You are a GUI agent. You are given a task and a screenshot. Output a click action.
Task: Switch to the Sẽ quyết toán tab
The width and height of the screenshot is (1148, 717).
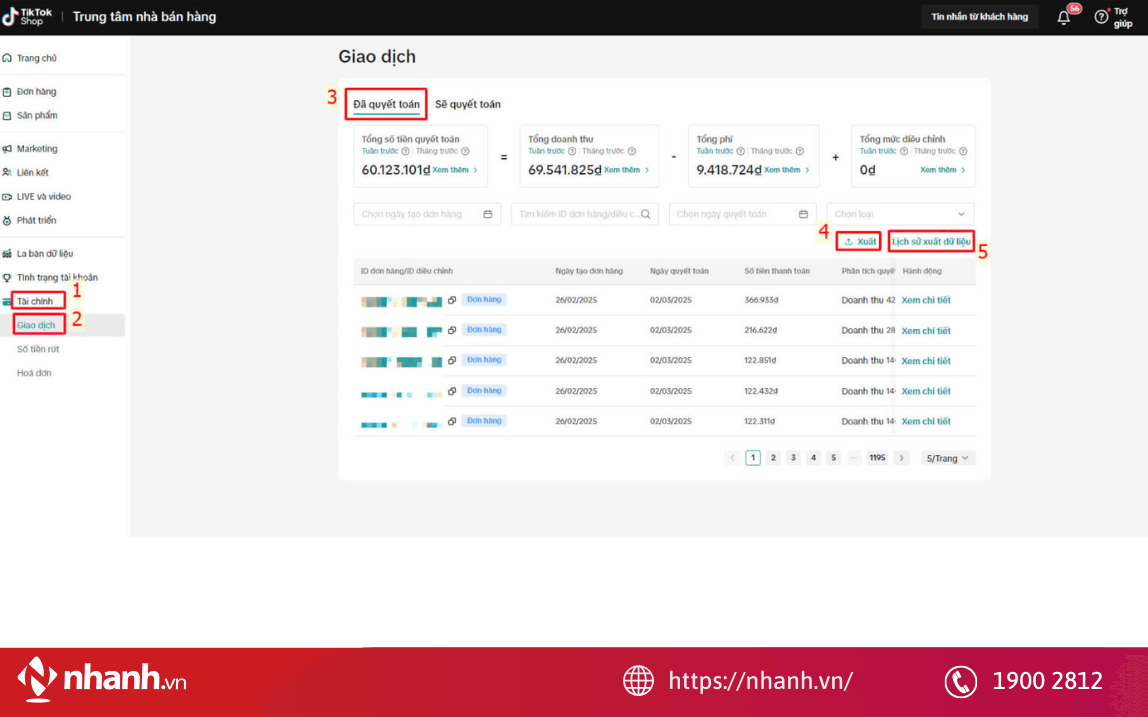[x=467, y=104]
